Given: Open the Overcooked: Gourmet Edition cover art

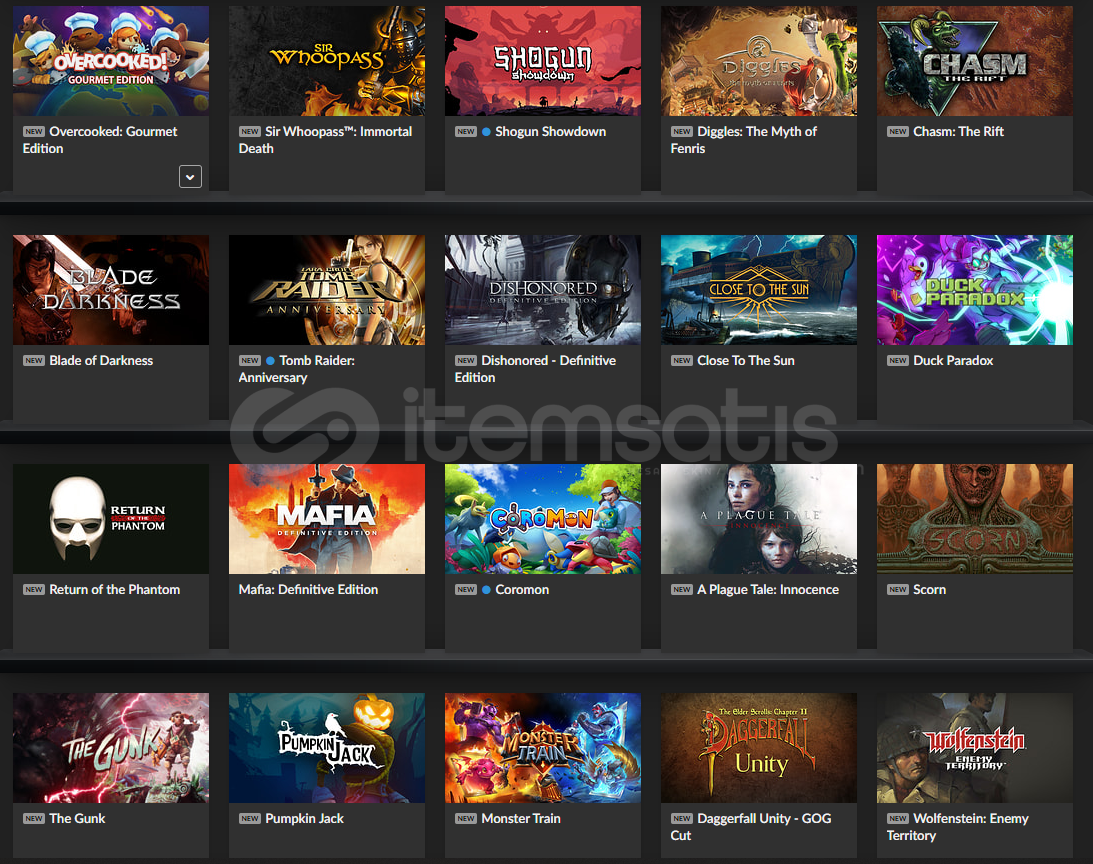Looking at the screenshot, I should click(x=111, y=61).
